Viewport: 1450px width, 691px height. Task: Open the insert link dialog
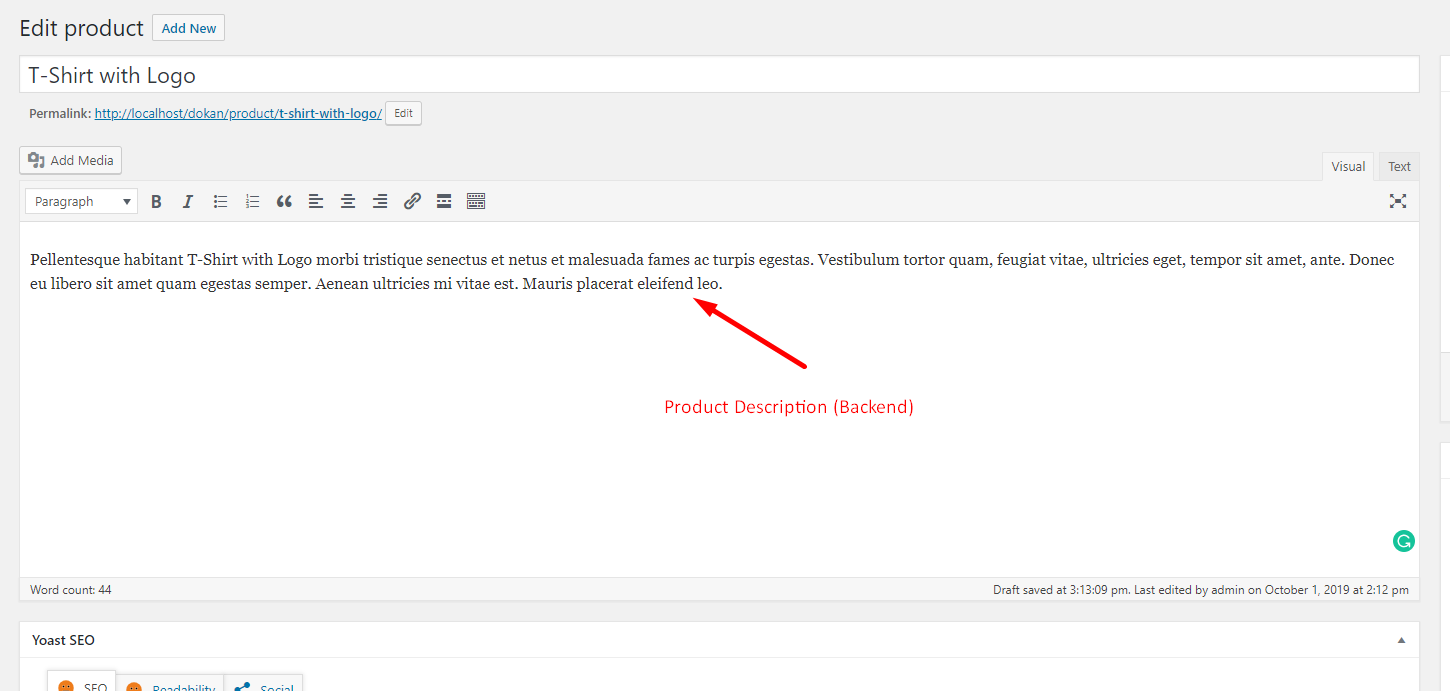(412, 201)
